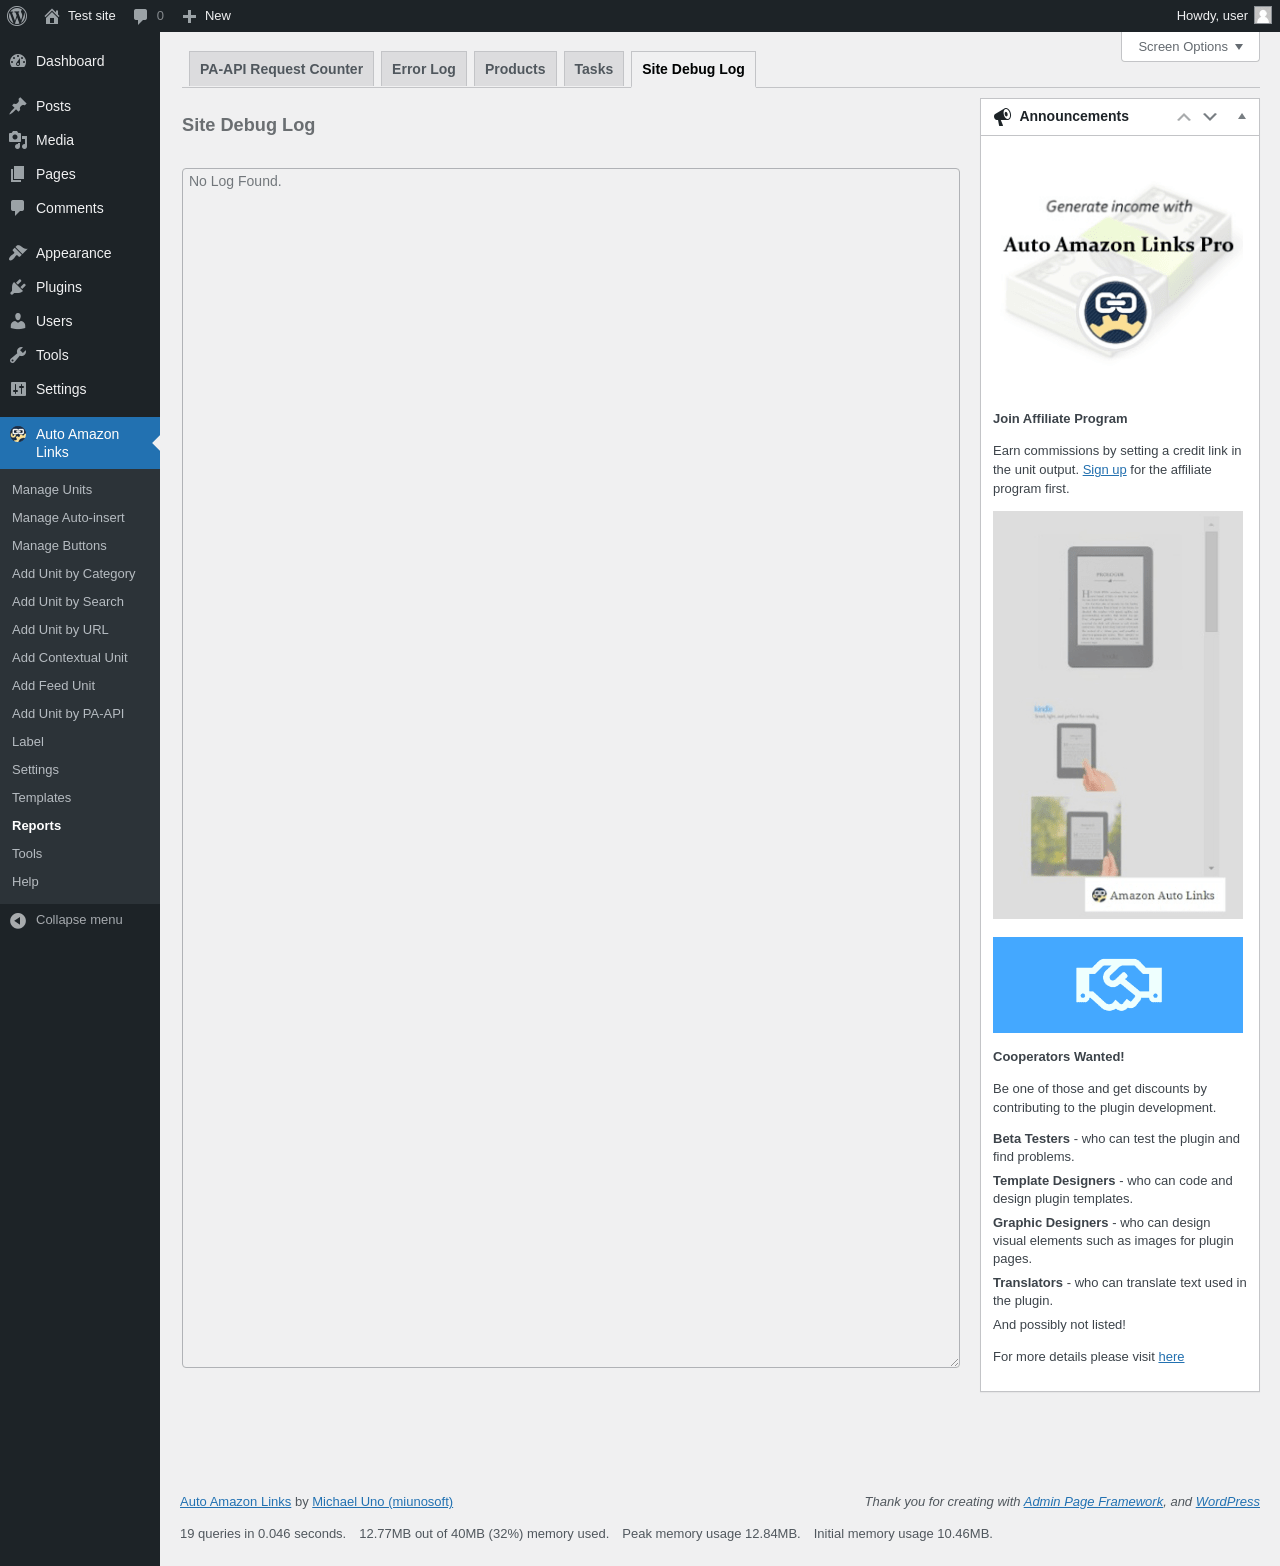Image resolution: width=1280 pixels, height=1566 pixels.
Task: Open the New content menu
Action: coord(207,16)
